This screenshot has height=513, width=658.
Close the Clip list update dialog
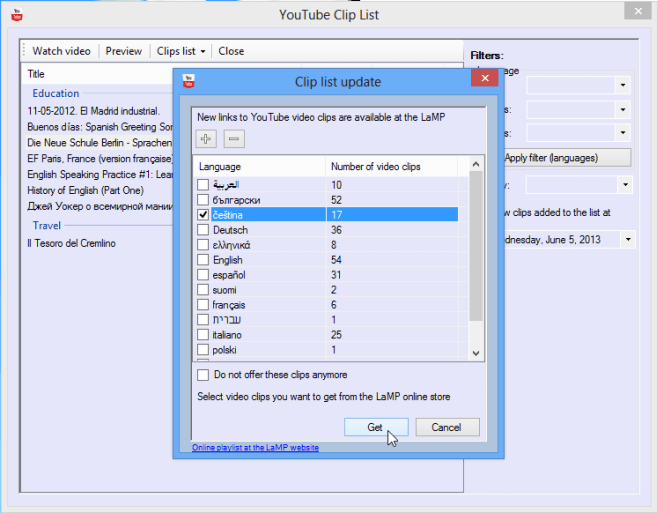click(485, 78)
